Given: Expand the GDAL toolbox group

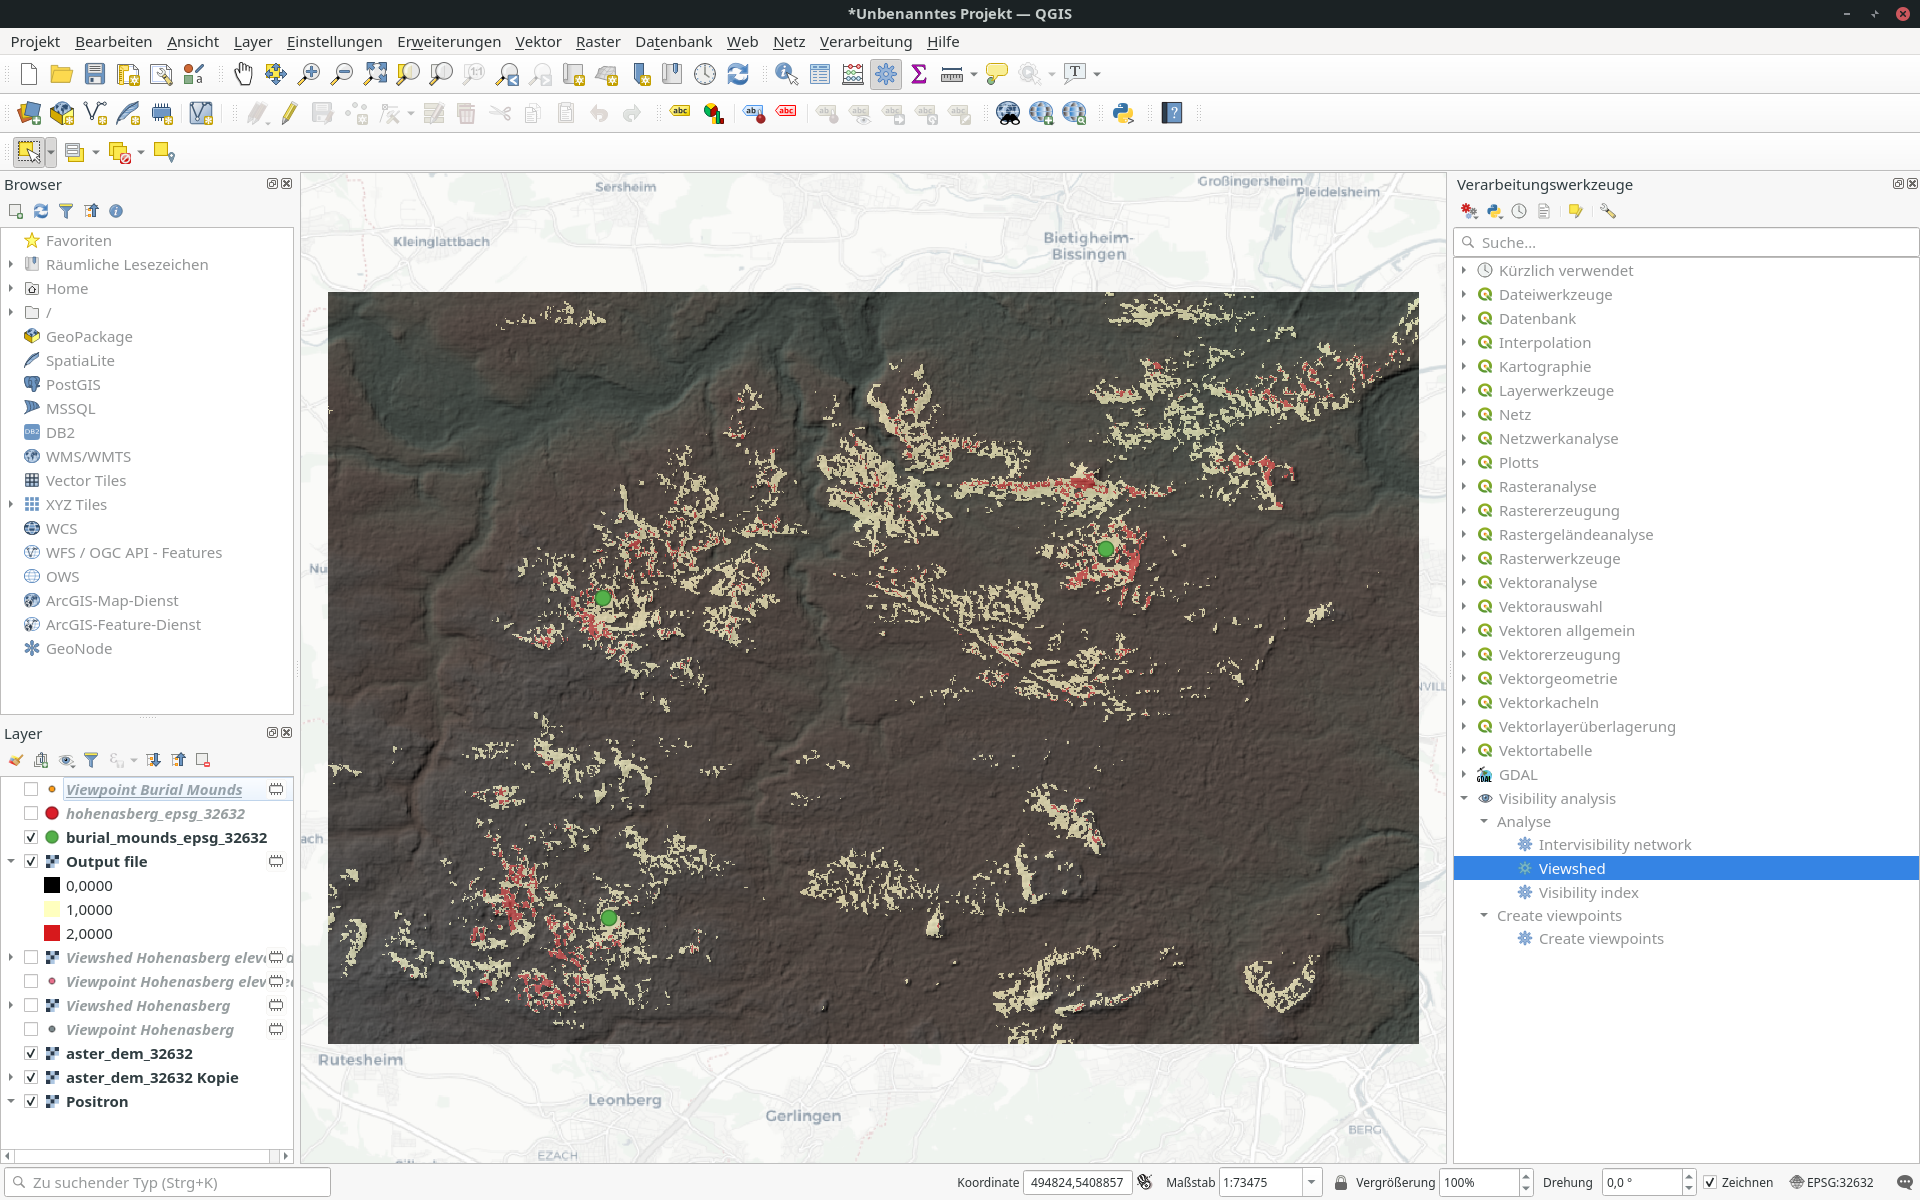Looking at the screenshot, I should click(x=1464, y=774).
